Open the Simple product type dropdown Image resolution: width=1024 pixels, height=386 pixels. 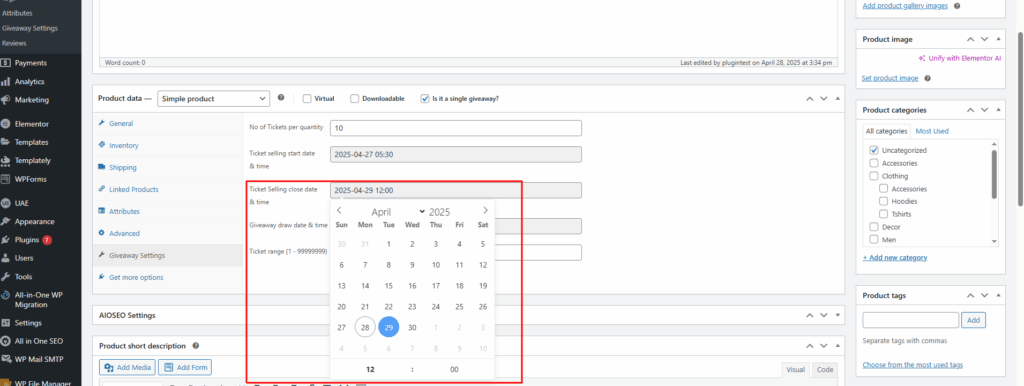click(214, 99)
